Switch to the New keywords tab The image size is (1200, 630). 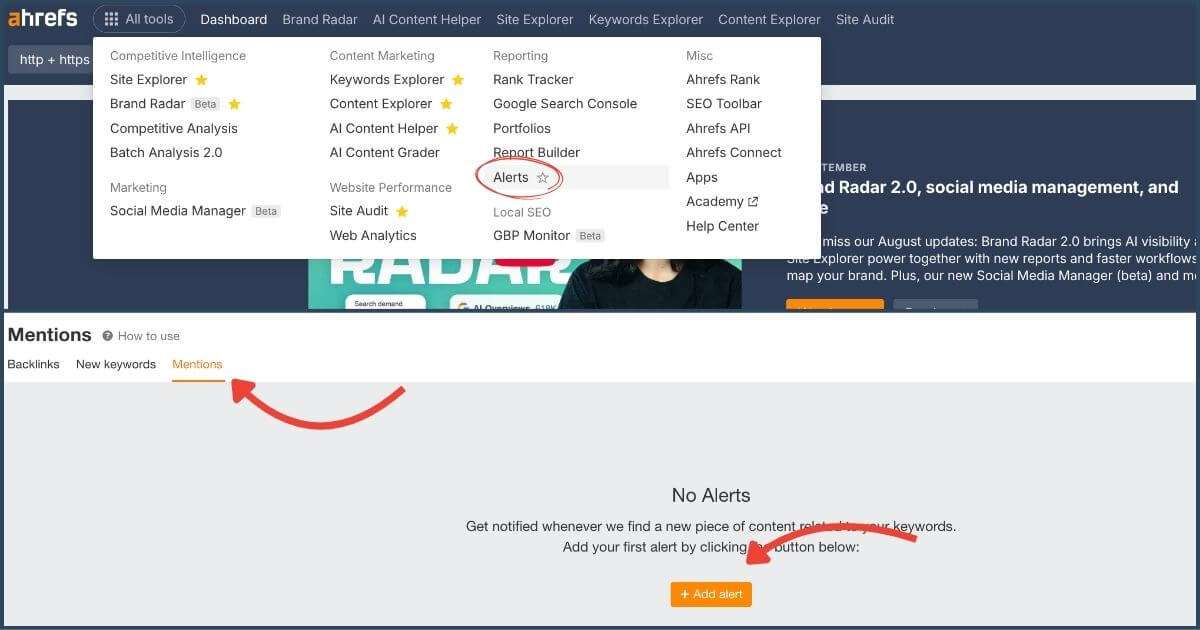click(x=115, y=364)
